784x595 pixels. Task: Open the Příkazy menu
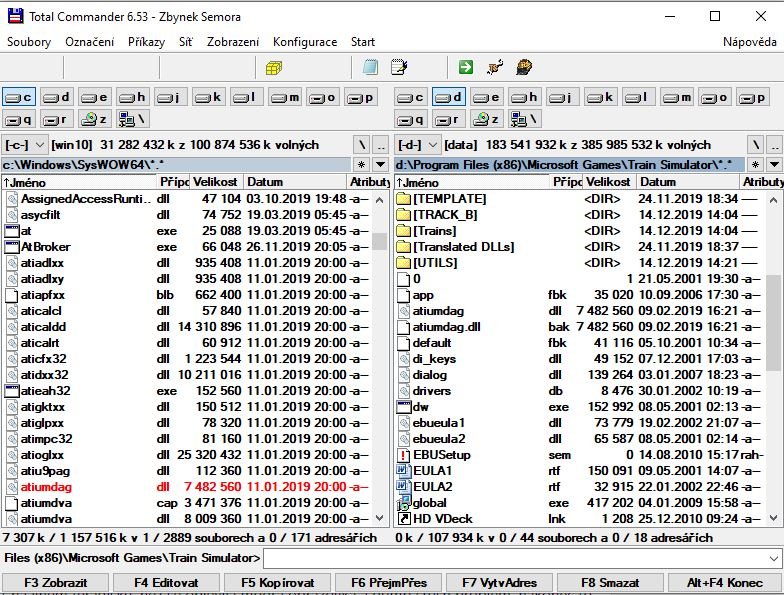146,42
